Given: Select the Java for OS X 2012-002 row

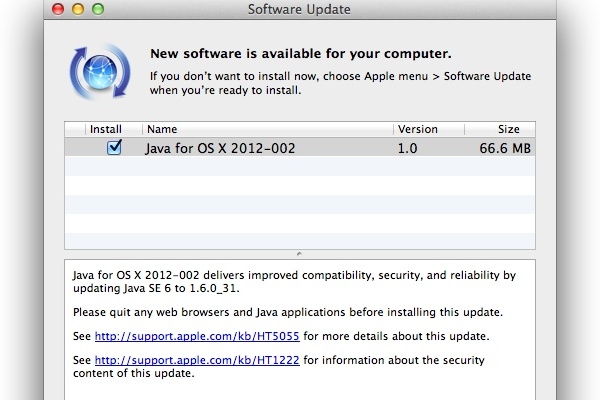Looking at the screenshot, I should [x=300, y=148].
